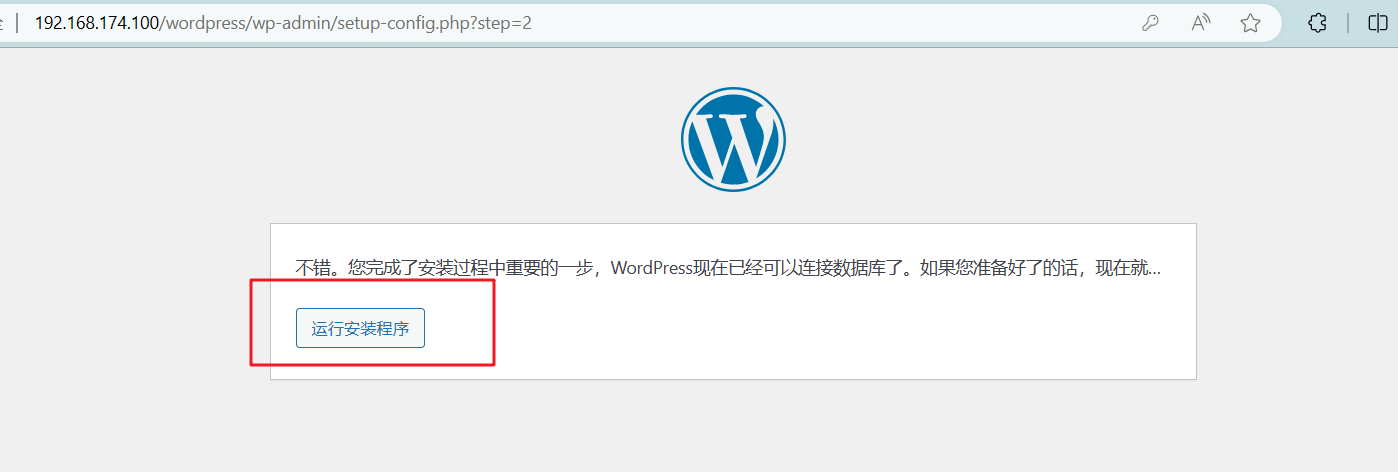This screenshot has height=472, width=1398.
Task: Open the saved passwords key icon
Action: (x=1150, y=23)
